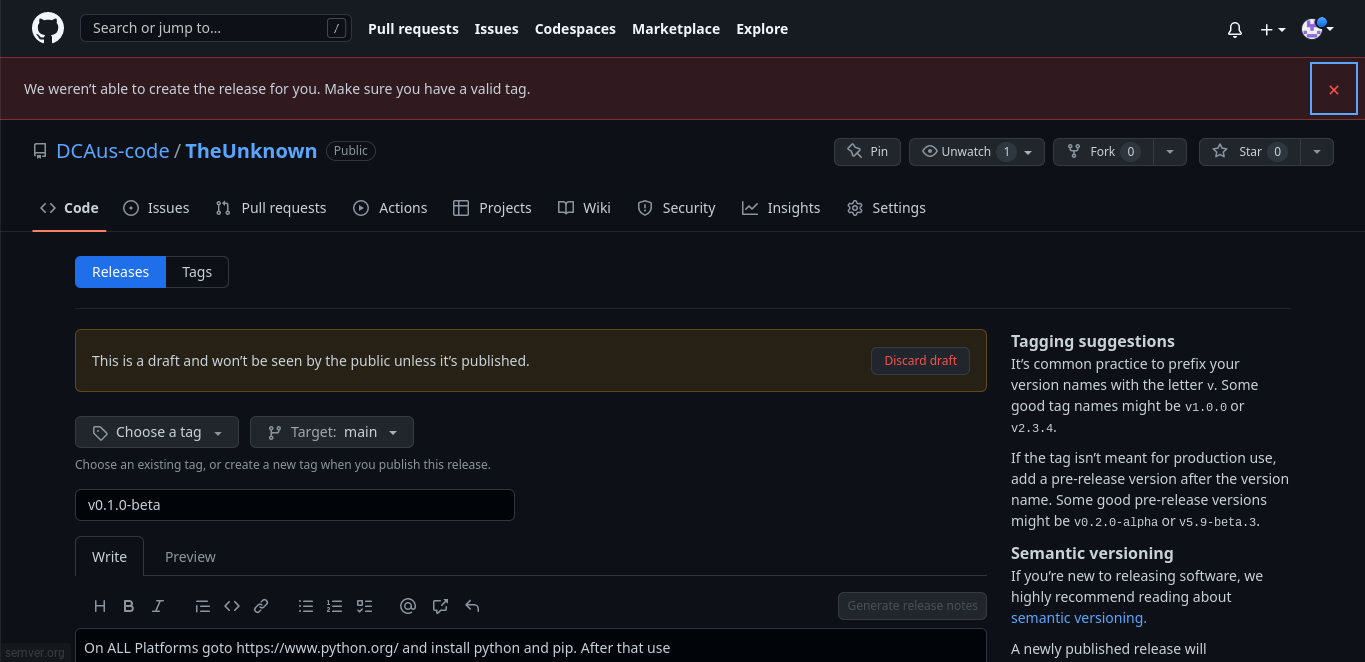Screen dimensions: 1365x662
Task: Go to Issues in top navigation
Action: coord(496,29)
